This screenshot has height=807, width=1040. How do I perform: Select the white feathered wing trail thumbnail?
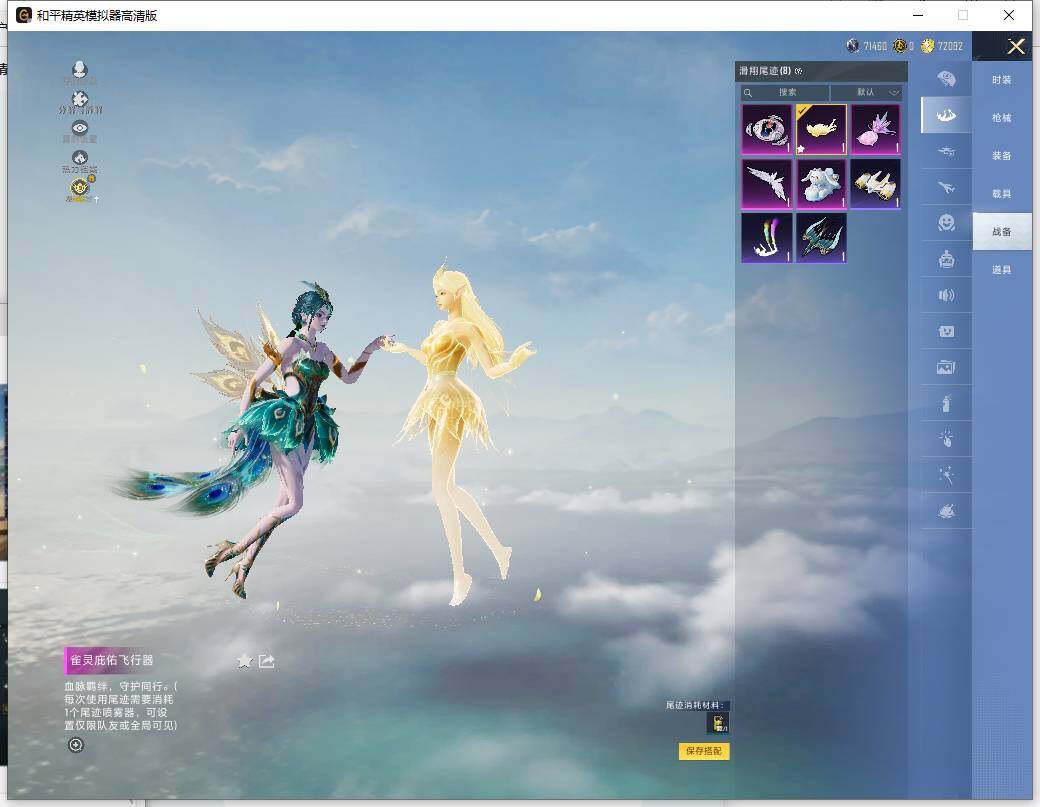(767, 184)
